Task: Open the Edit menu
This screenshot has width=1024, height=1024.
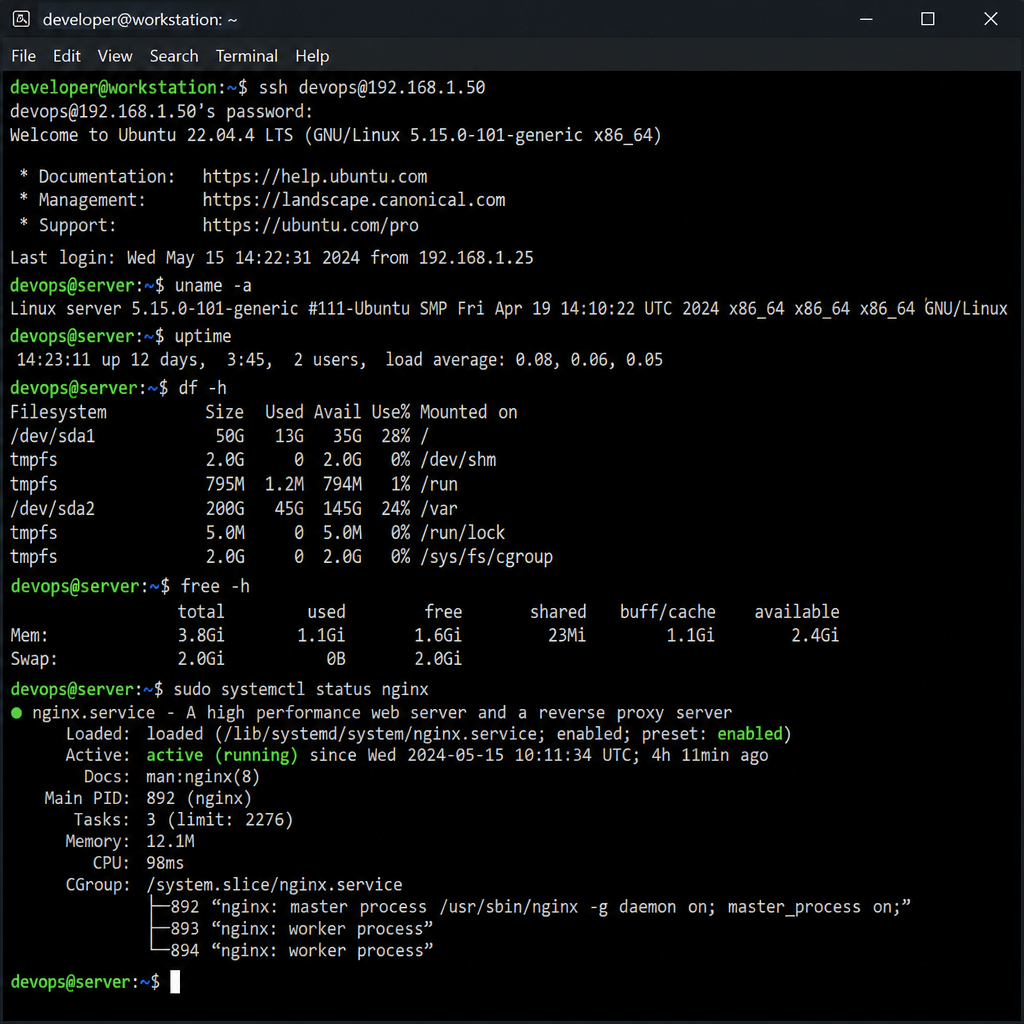Action: point(67,56)
